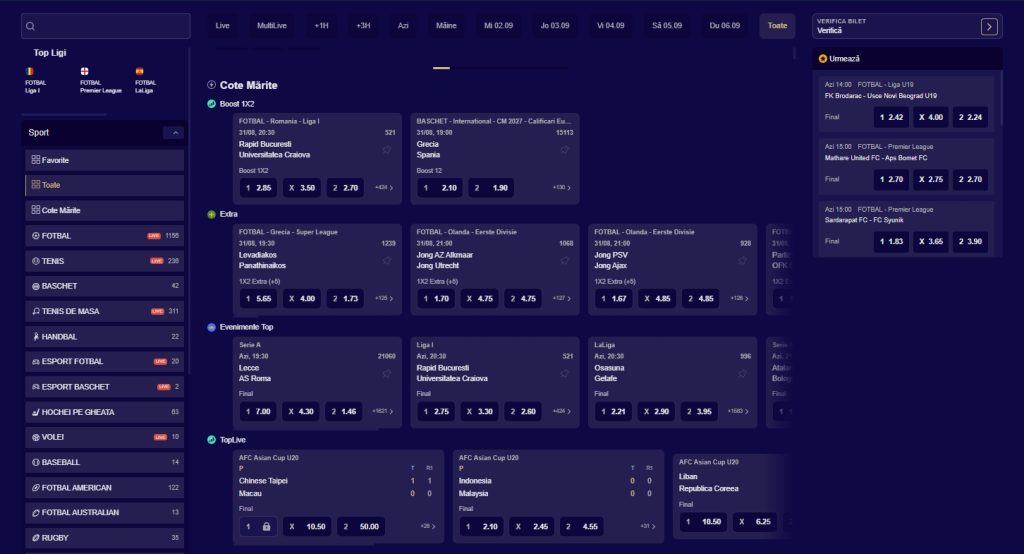
Task: Open the FOTBAL AMERICAN category
Action: click(x=104, y=487)
